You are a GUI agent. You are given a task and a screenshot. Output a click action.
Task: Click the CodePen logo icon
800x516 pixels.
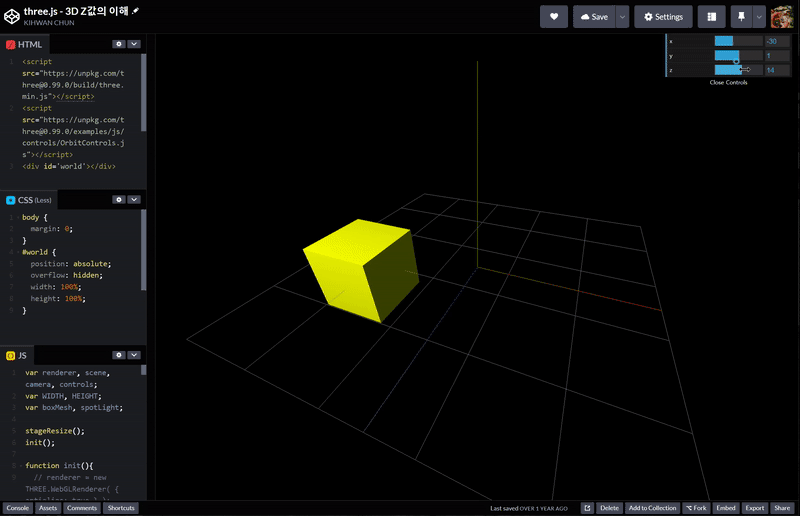coord(11,16)
